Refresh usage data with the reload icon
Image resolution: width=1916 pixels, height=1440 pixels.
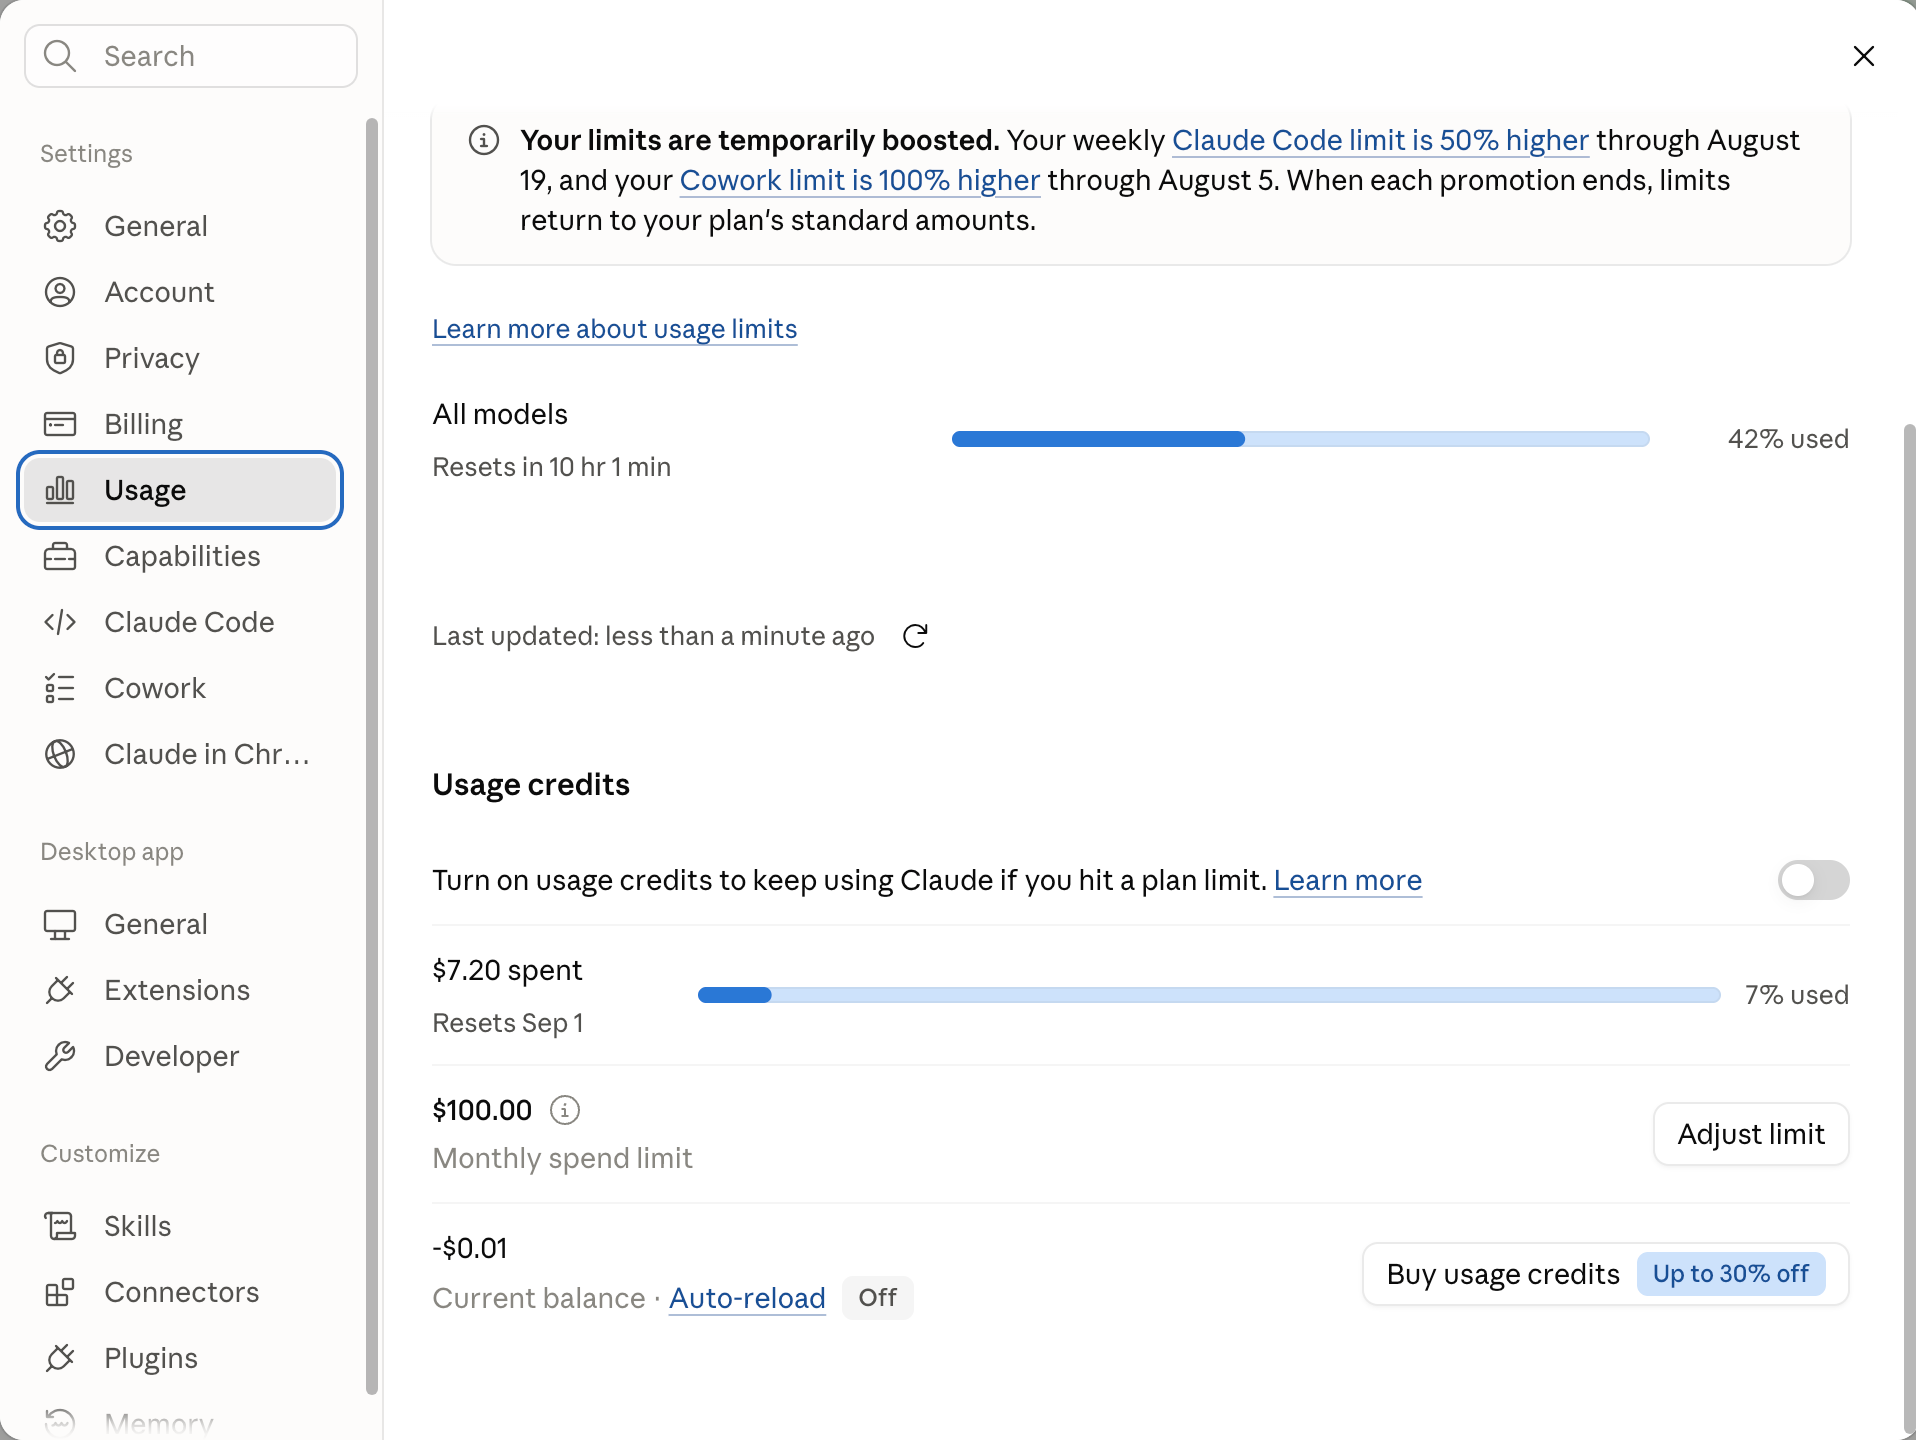(915, 636)
